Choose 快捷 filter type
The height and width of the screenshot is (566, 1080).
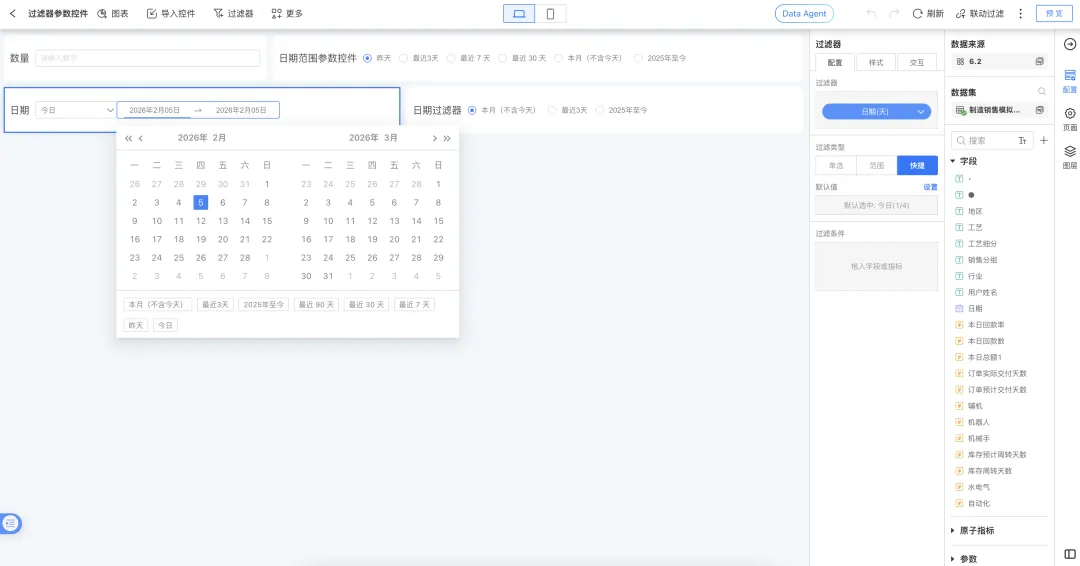(917, 165)
